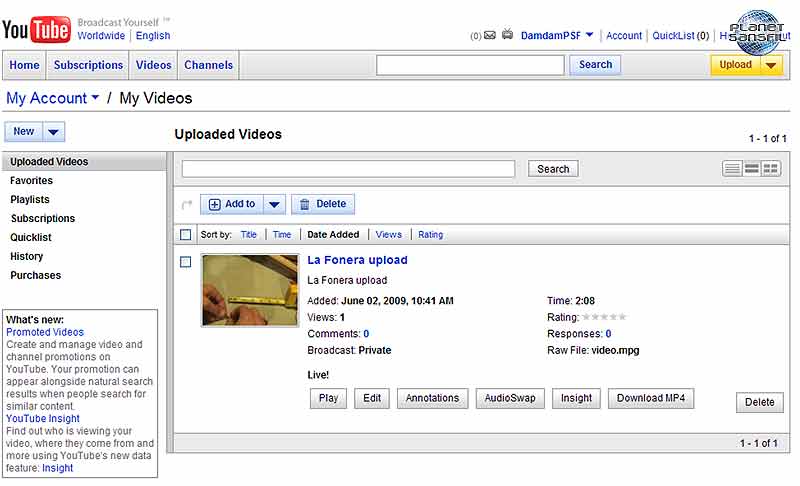The image size is (800, 486).
Task: Select Favorites in the sidebar
Action: click(31, 181)
